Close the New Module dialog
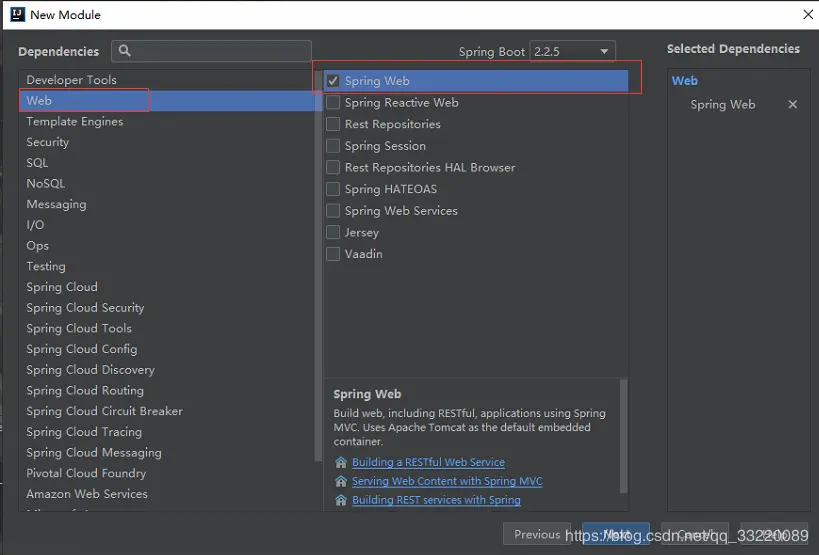Image resolution: width=819 pixels, height=555 pixels. [808, 15]
